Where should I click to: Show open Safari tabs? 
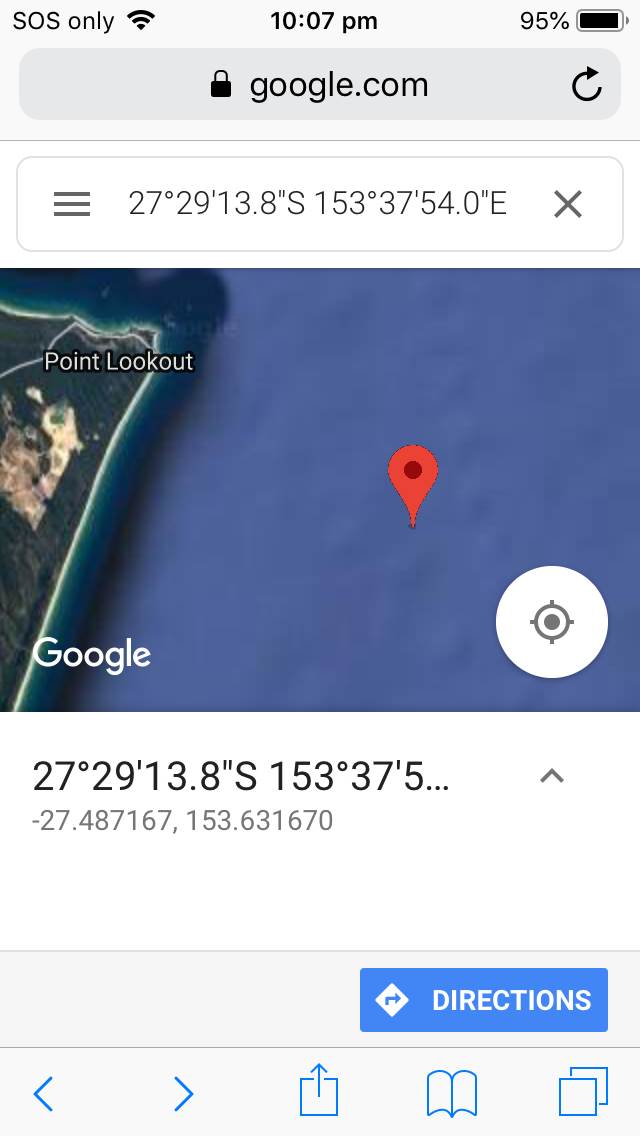click(x=583, y=1091)
